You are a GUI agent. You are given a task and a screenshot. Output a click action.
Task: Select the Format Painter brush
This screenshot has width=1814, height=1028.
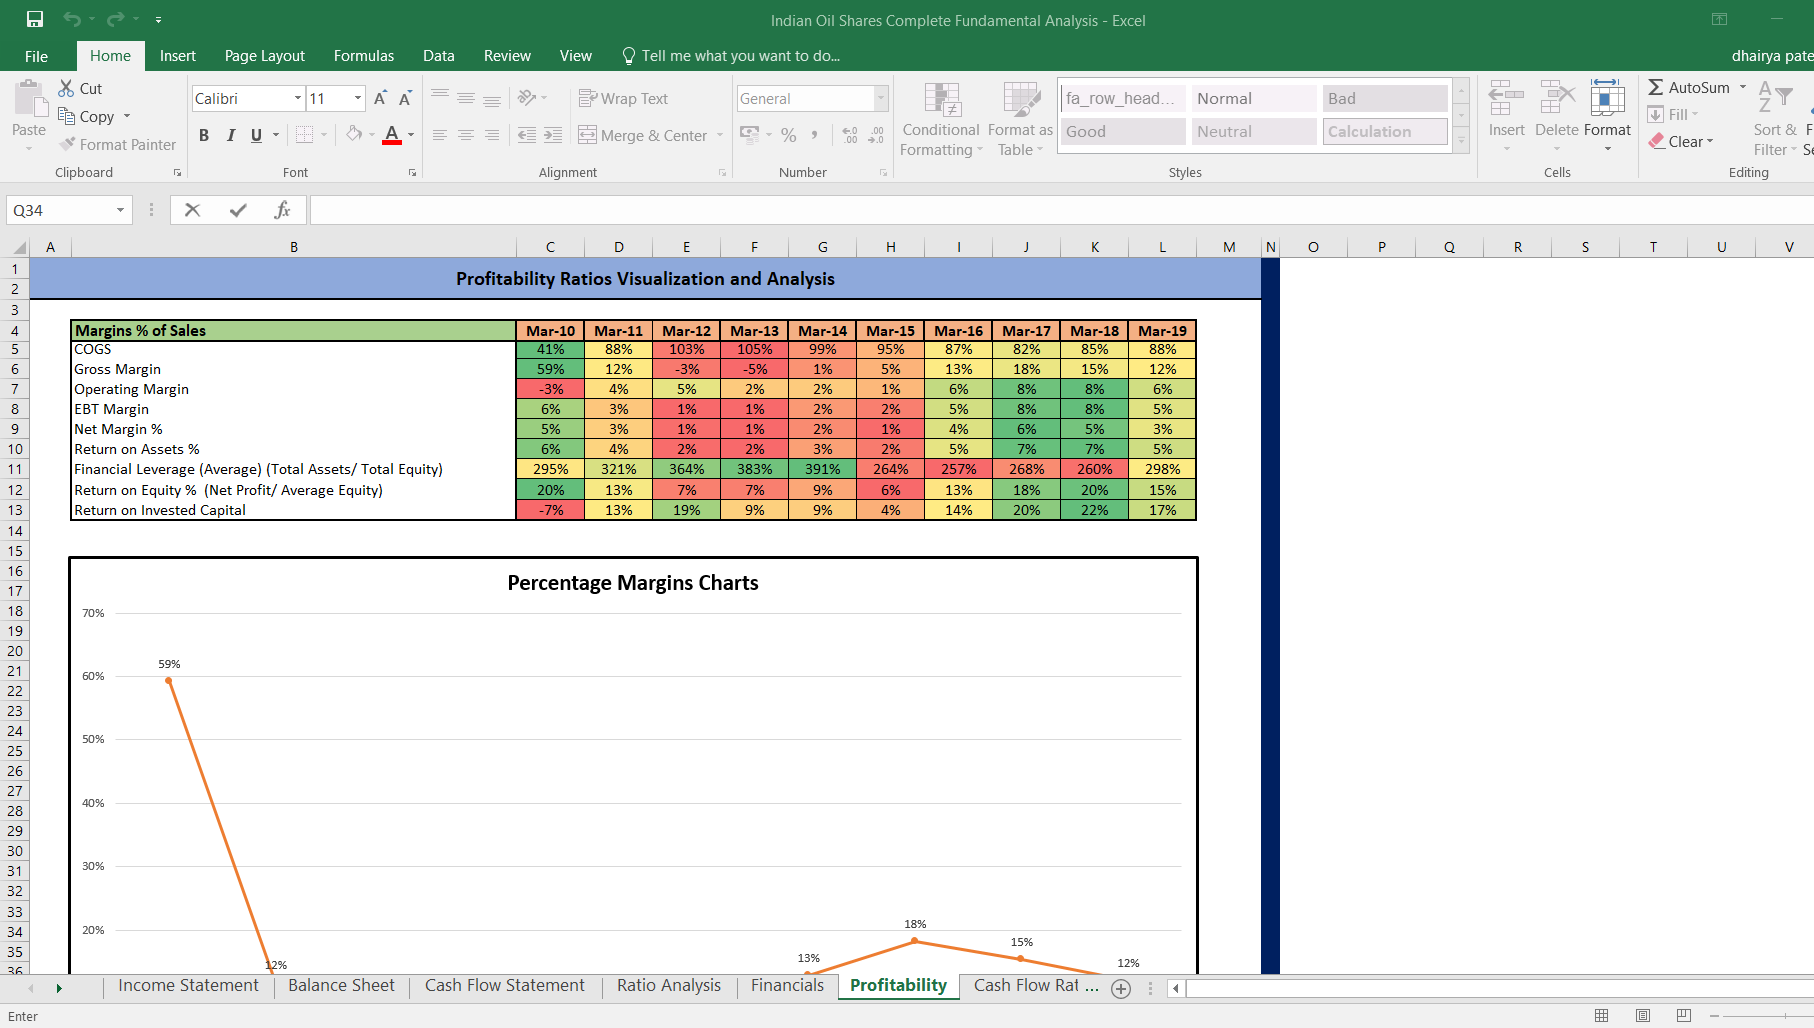[67, 144]
